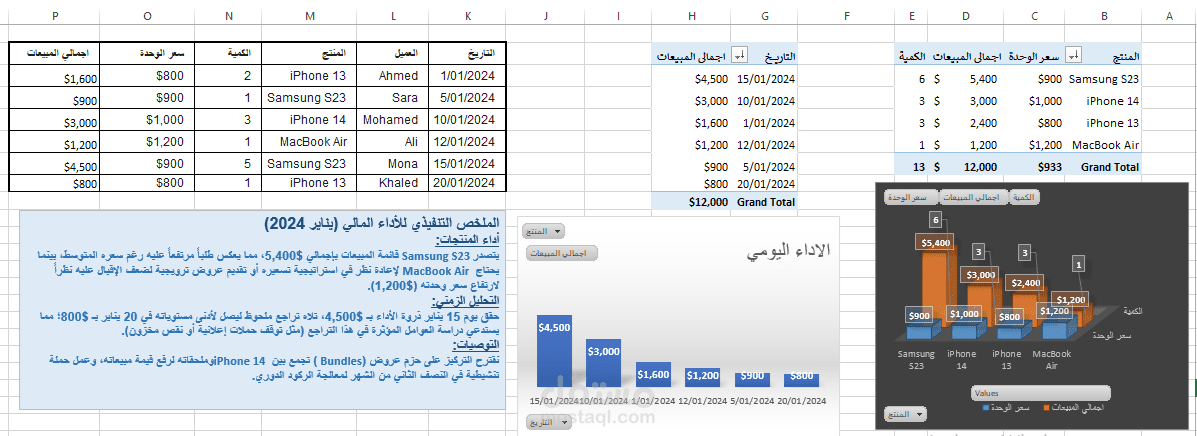Select cell with customer Ahmed
1197x436 pixels.
tap(392, 76)
